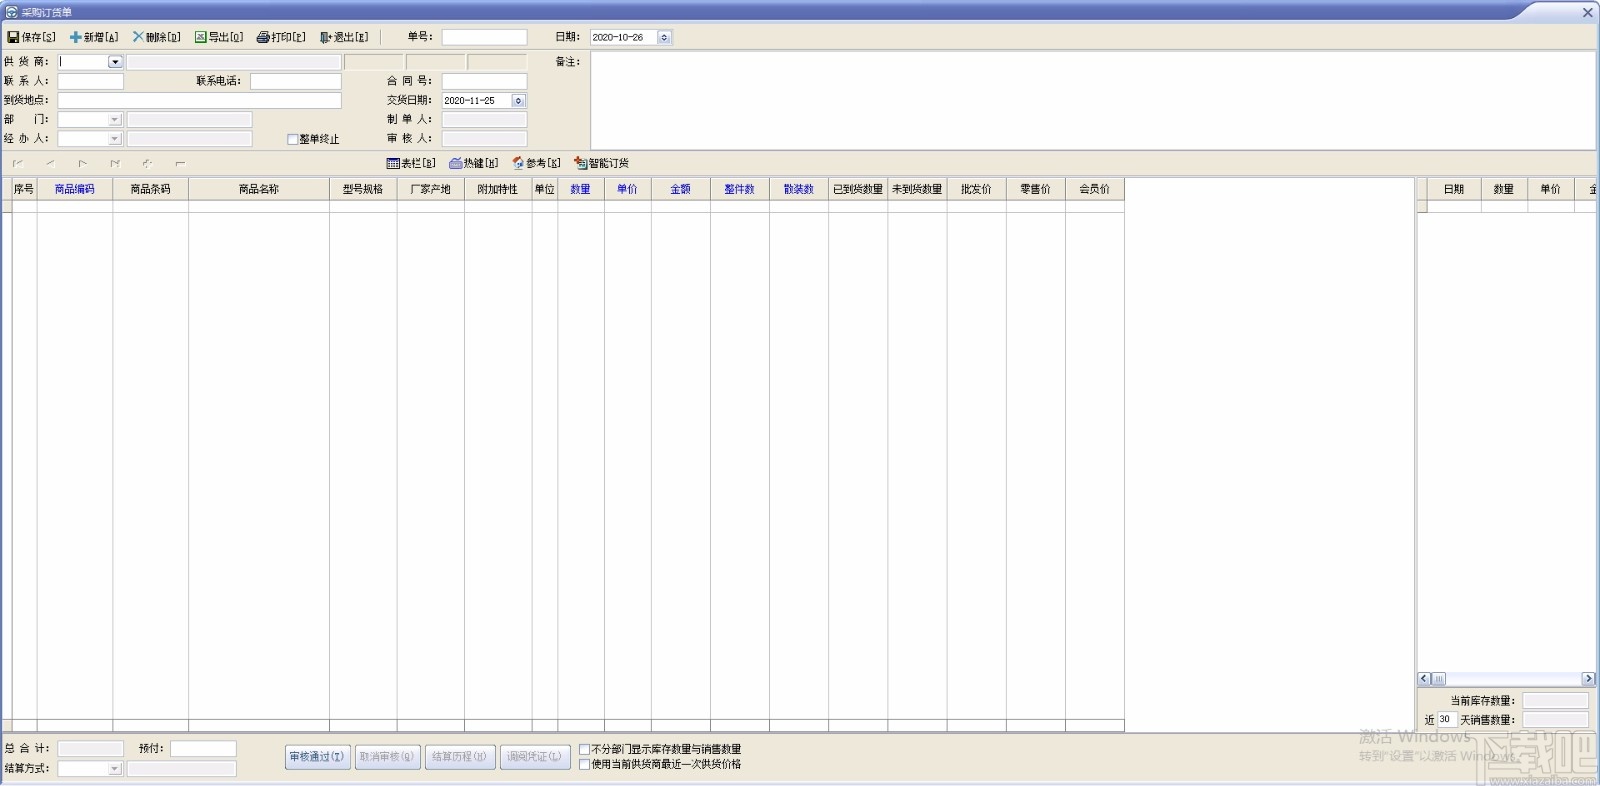Click the 删除[D] delete toolbar button
Viewport: 1600px width, 786px height.
[156, 37]
